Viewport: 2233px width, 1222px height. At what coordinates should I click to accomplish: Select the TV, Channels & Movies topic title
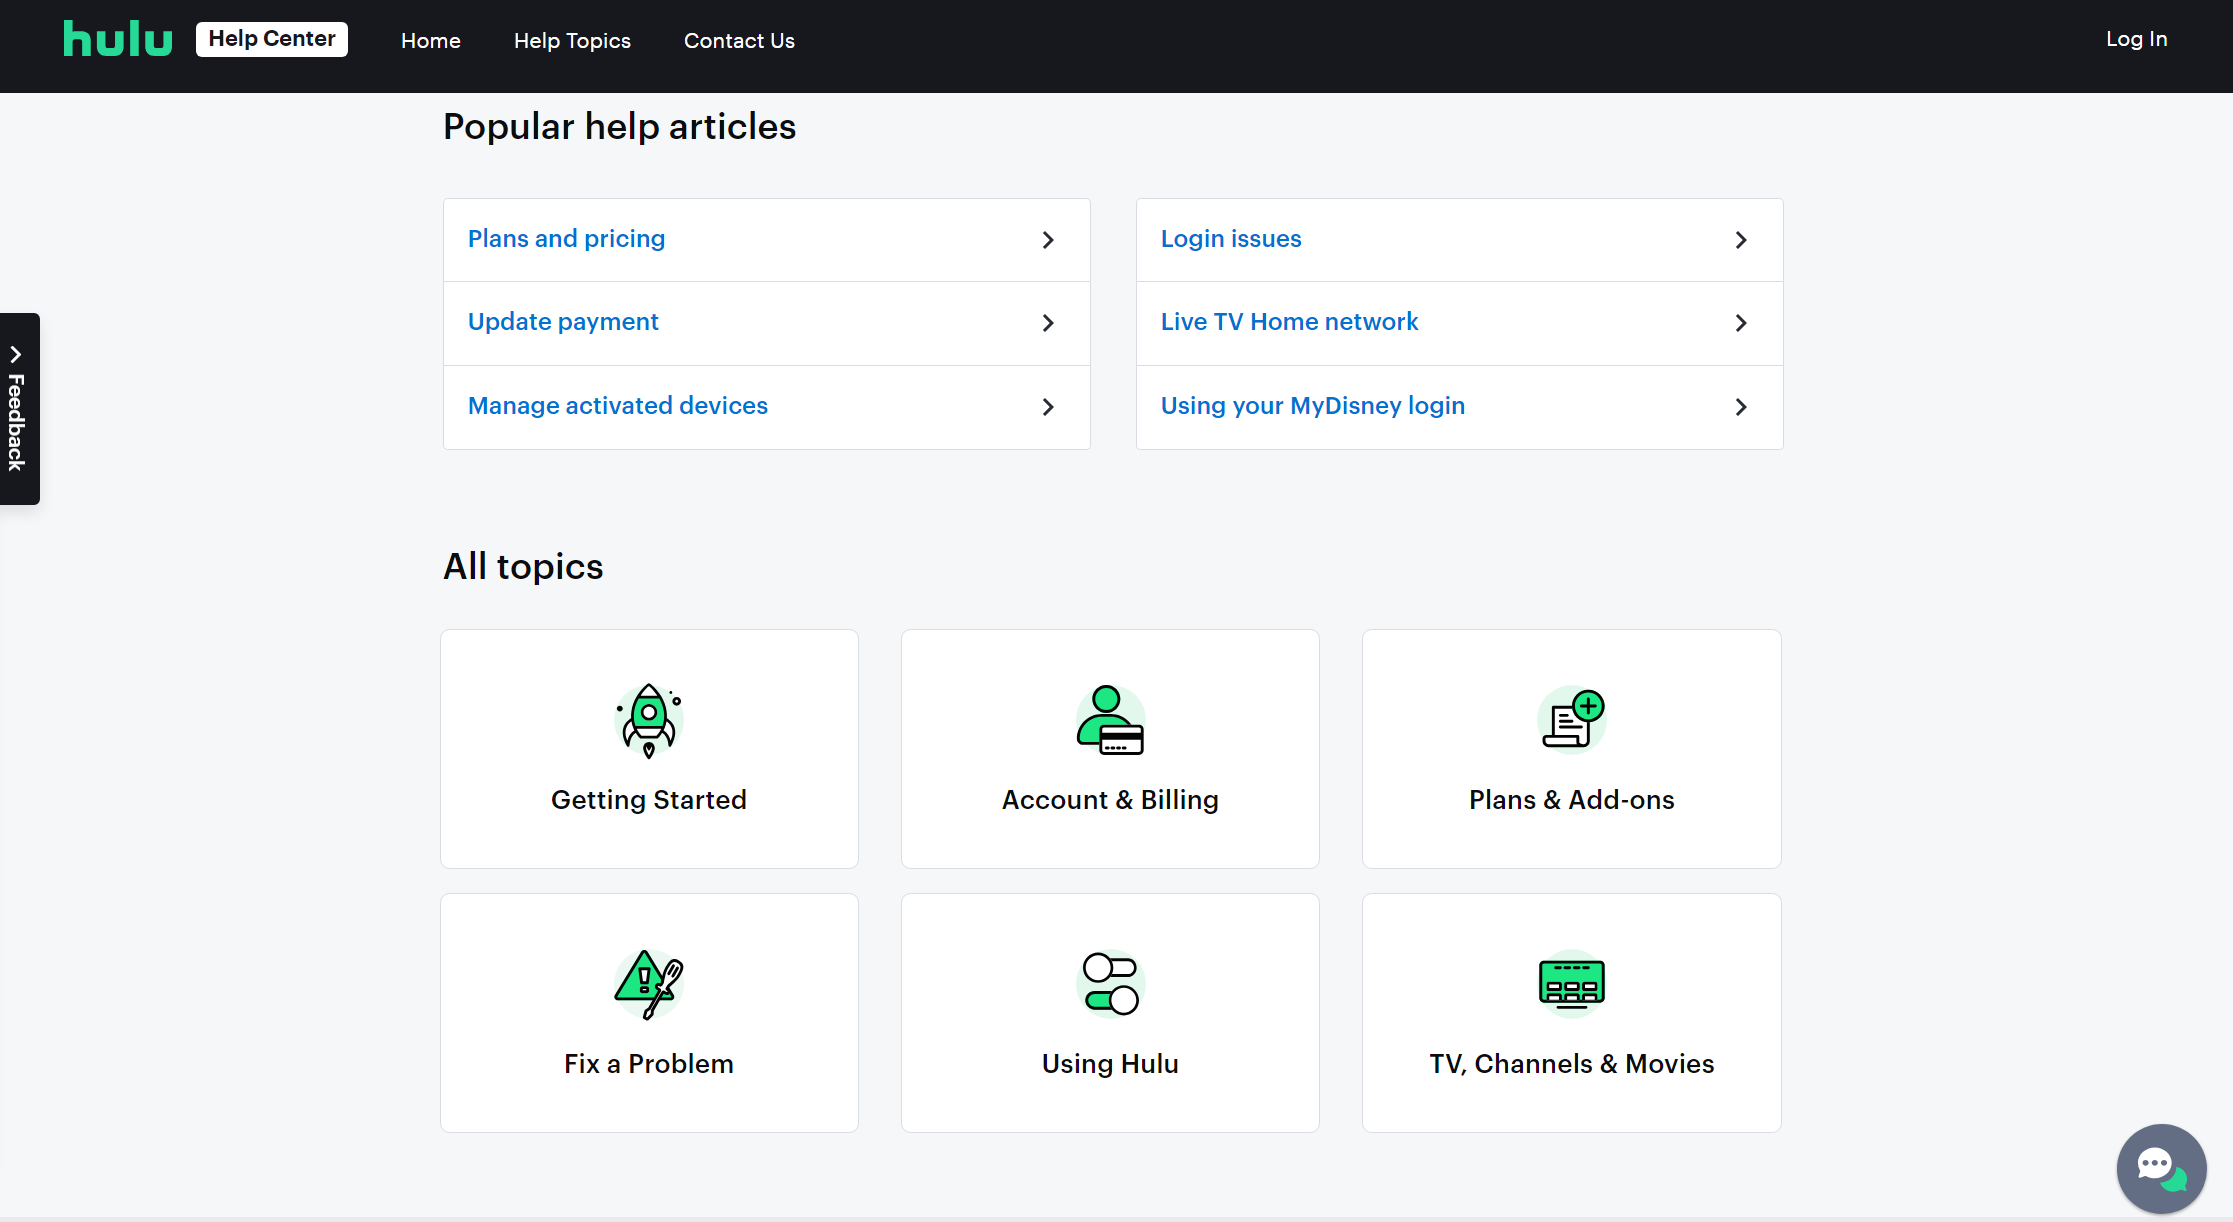coord(1572,1064)
